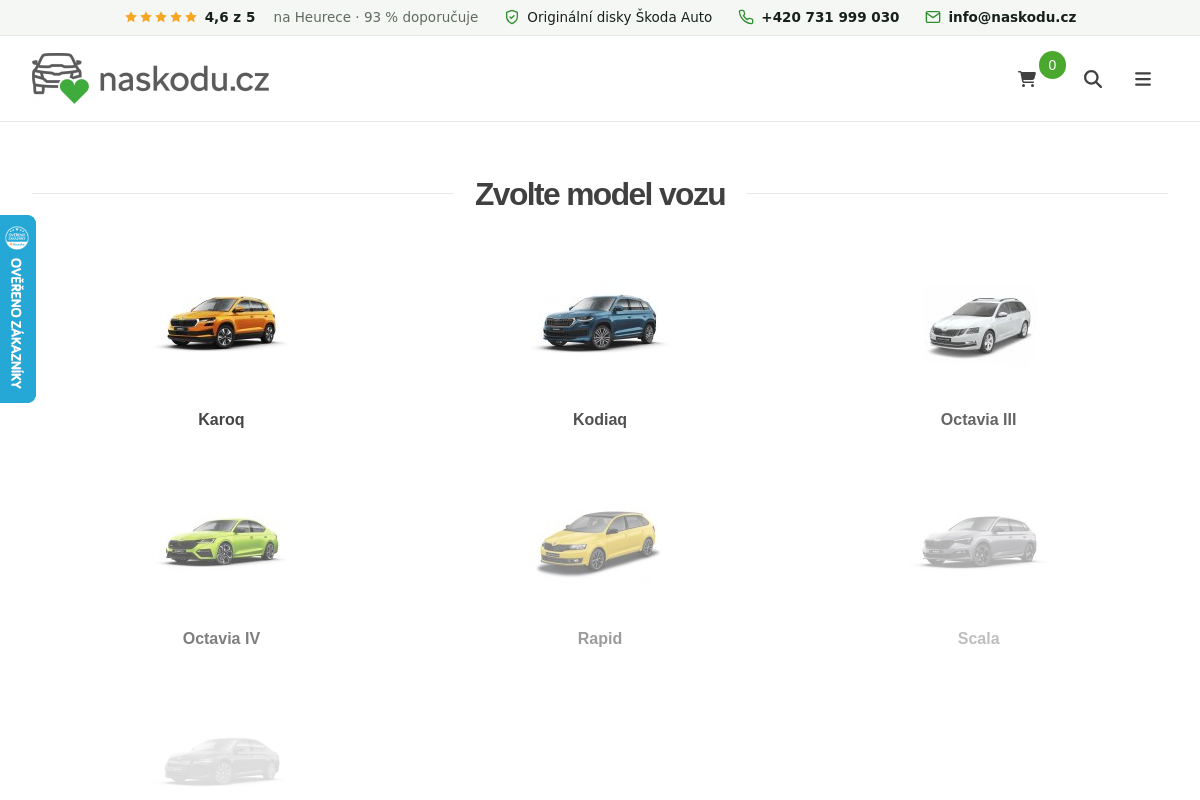
Task: Select the orange Karoq car image
Action: pyautogui.click(x=221, y=323)
